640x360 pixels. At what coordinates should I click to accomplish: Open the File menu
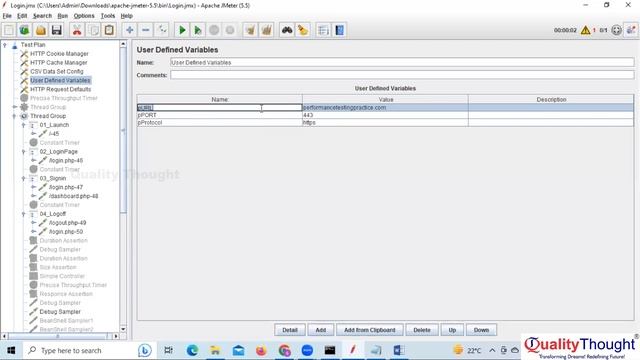[x=7, y=16]
